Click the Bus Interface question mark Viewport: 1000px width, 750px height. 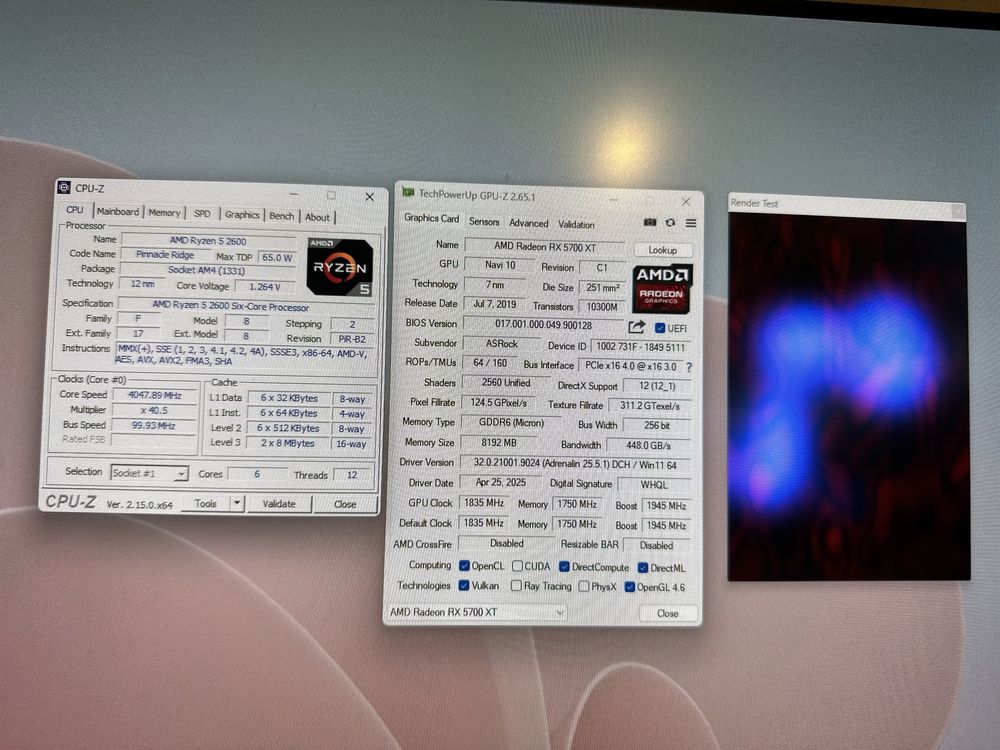pyautogui.click(x=689, y=367)
